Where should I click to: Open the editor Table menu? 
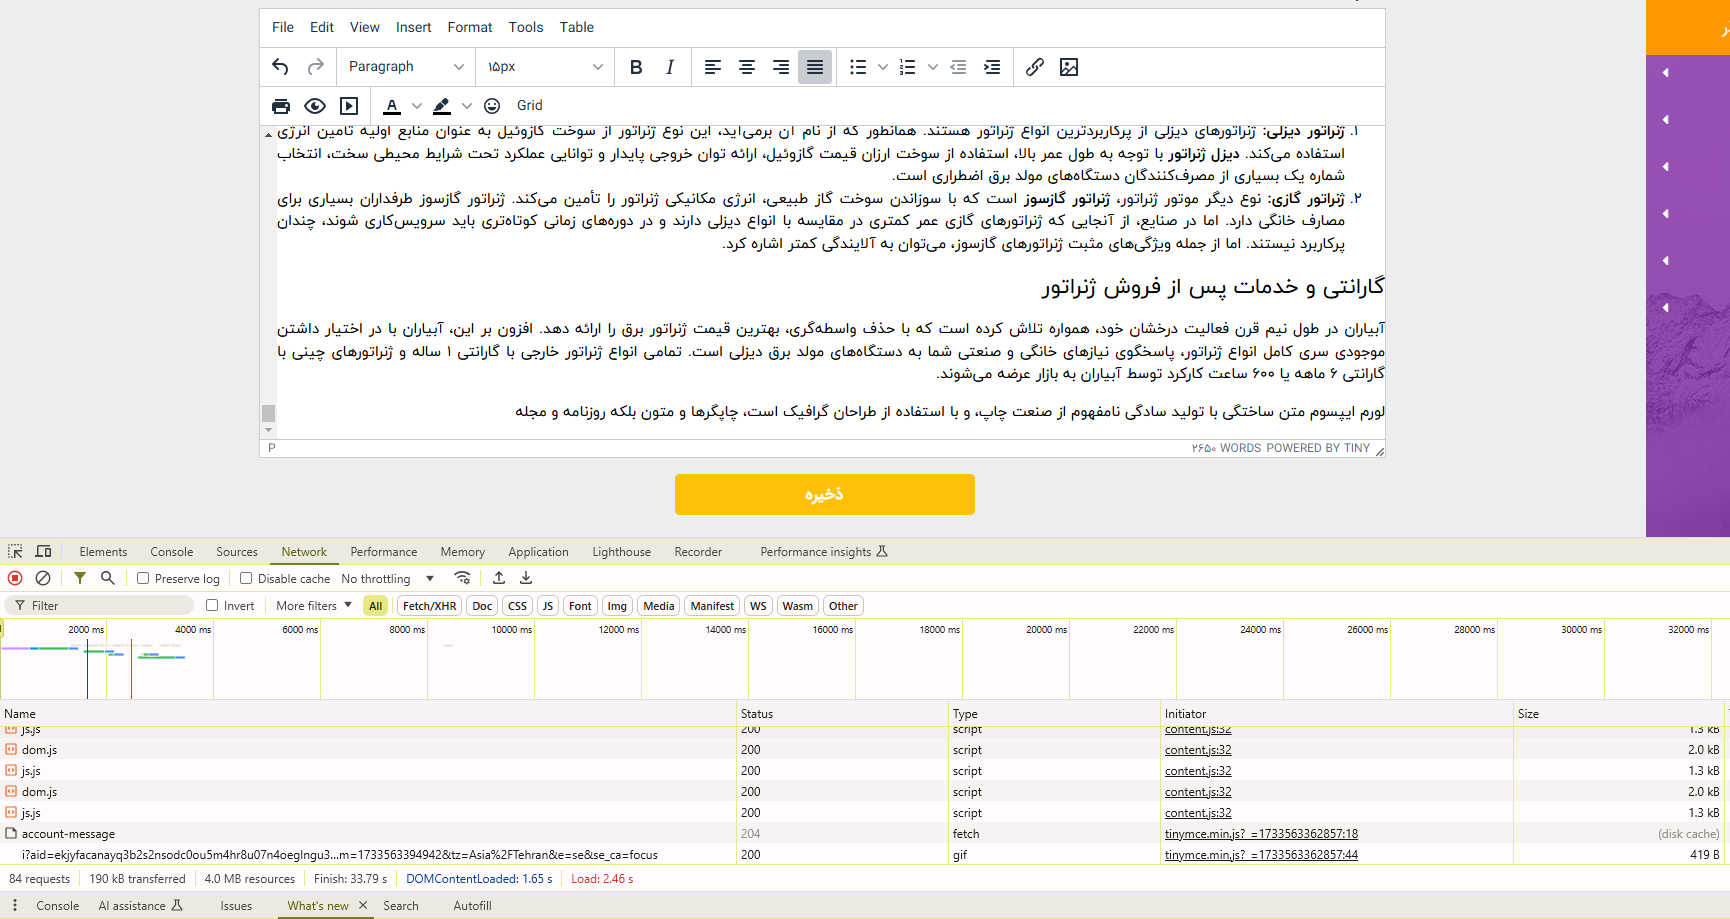pos(577,27)
